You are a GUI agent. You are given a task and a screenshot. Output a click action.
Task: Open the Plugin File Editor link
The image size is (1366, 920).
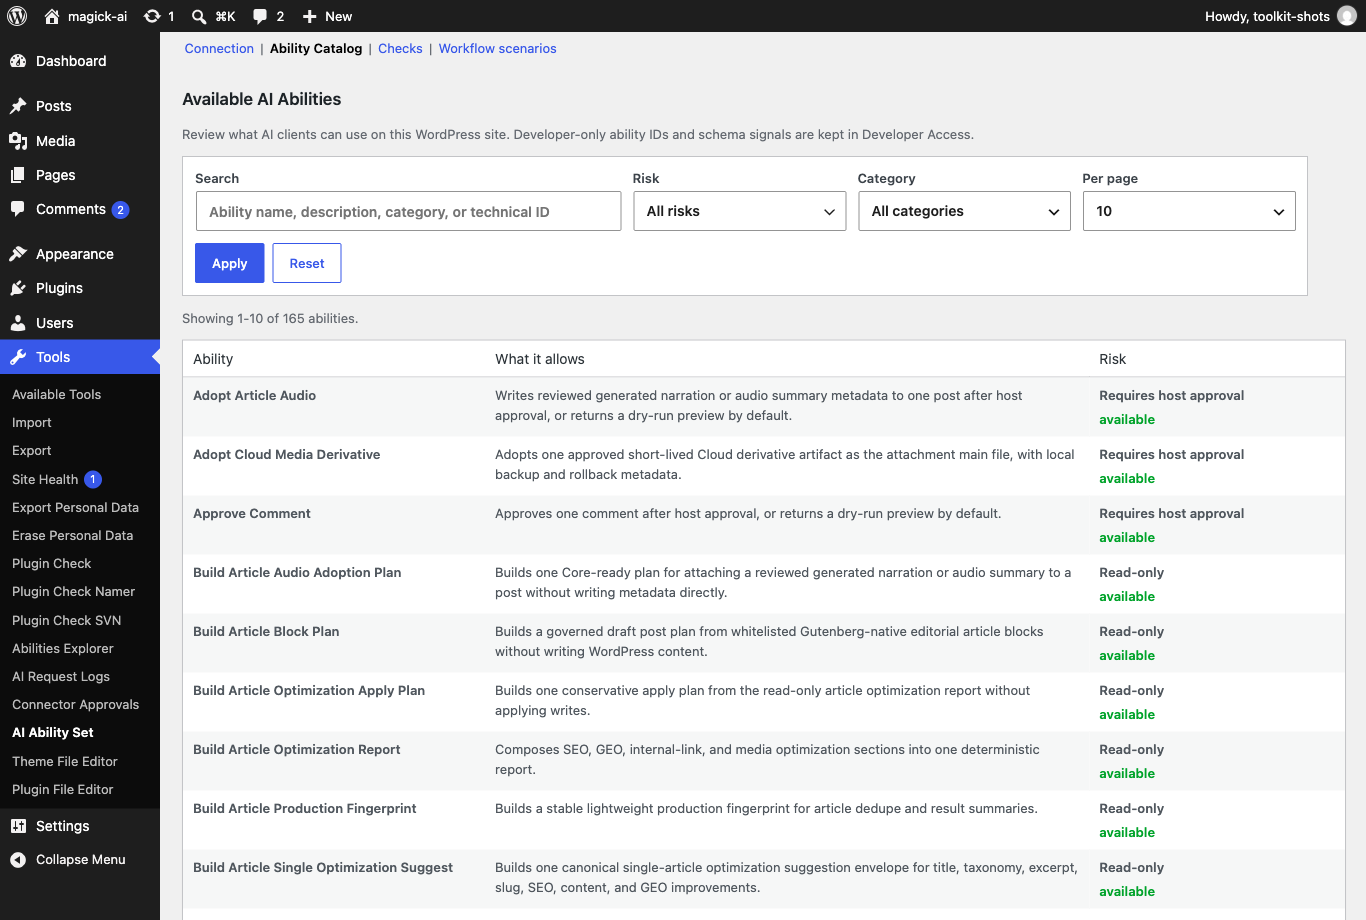tap(63, 789)
